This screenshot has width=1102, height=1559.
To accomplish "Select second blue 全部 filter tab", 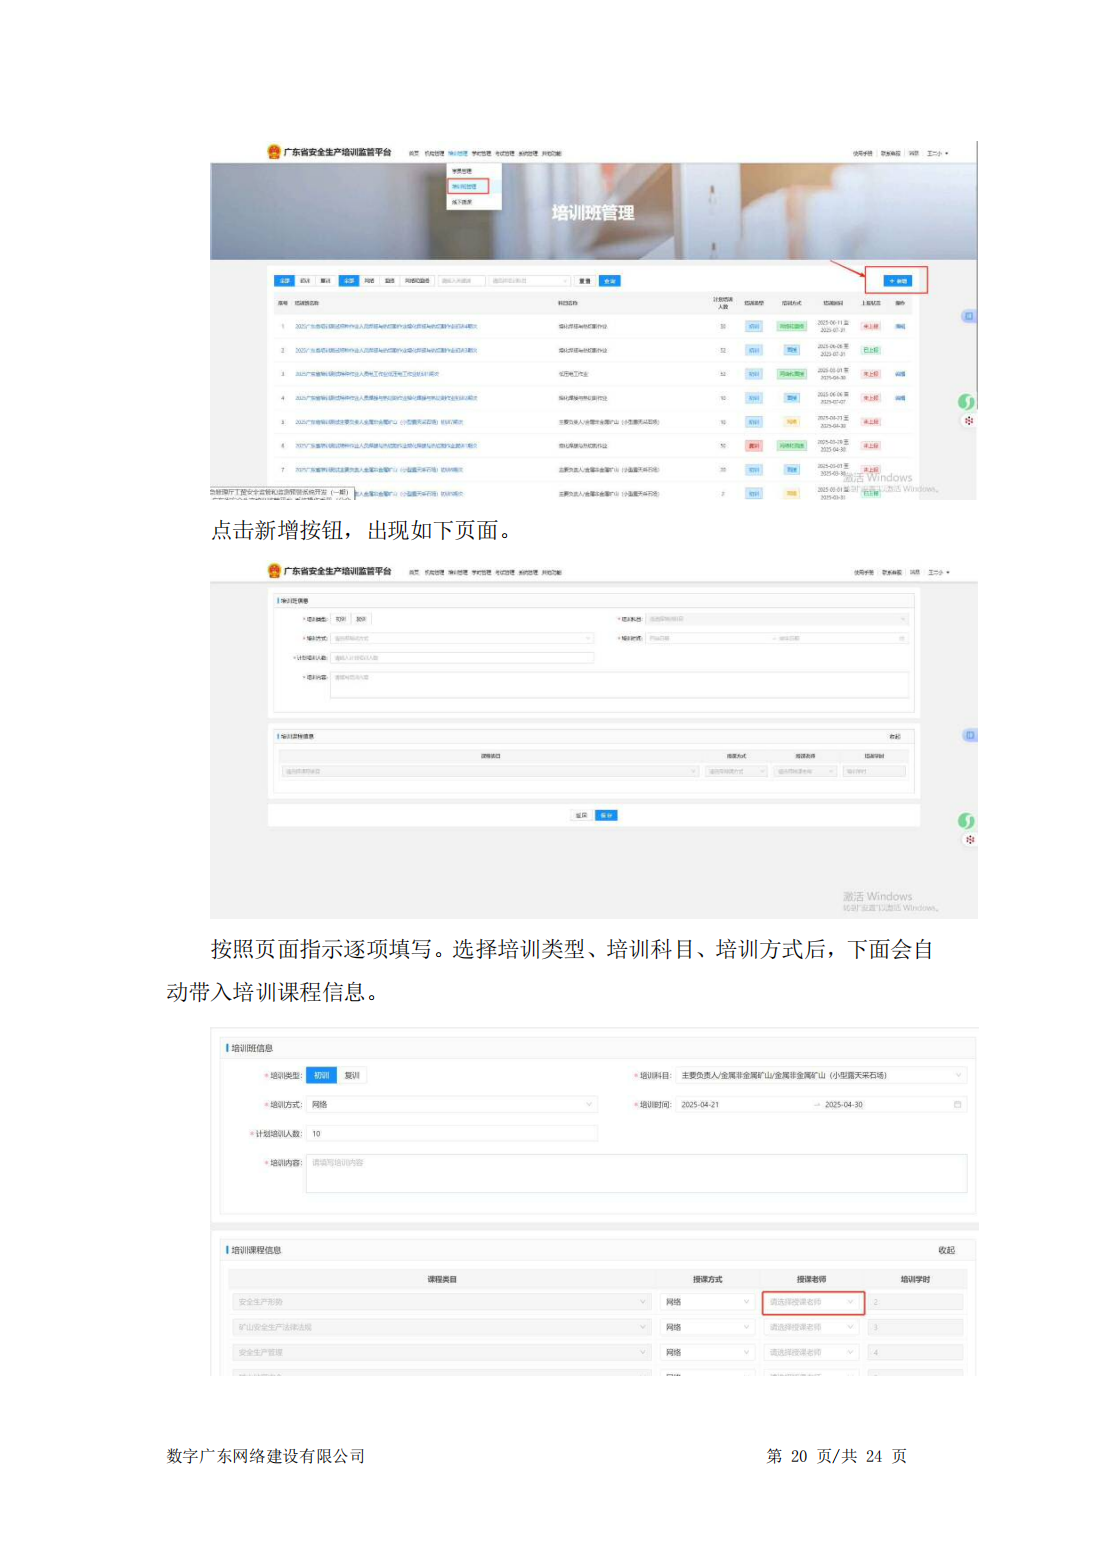I will pyautogui.click(x=349, y=281).
